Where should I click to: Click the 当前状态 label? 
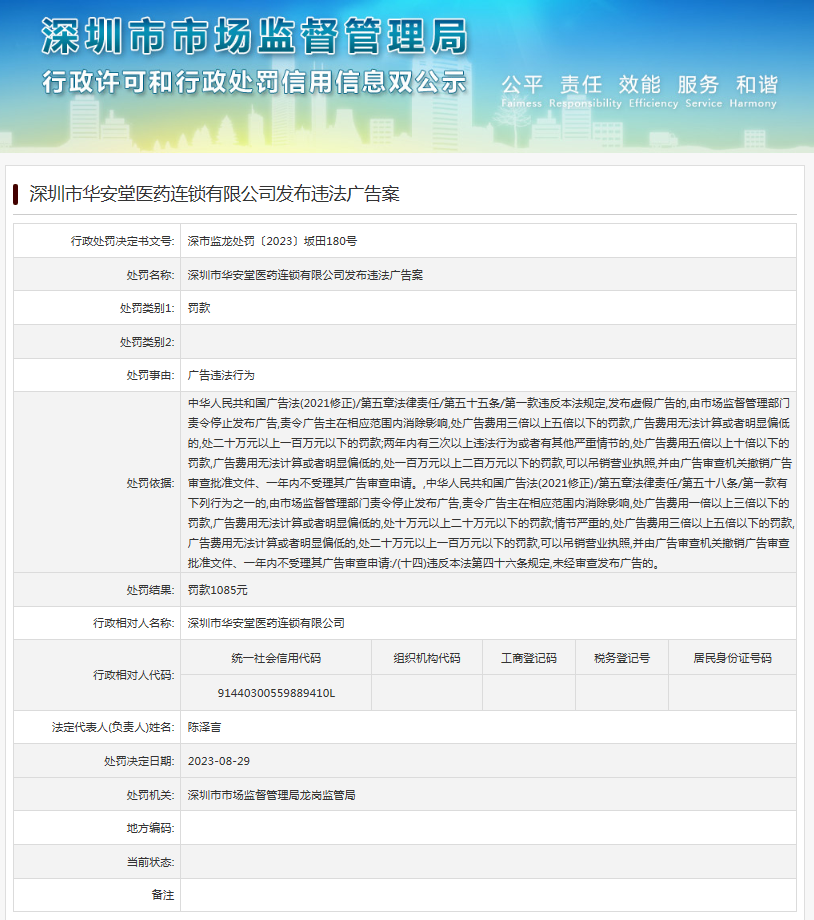tap(150, 862)
